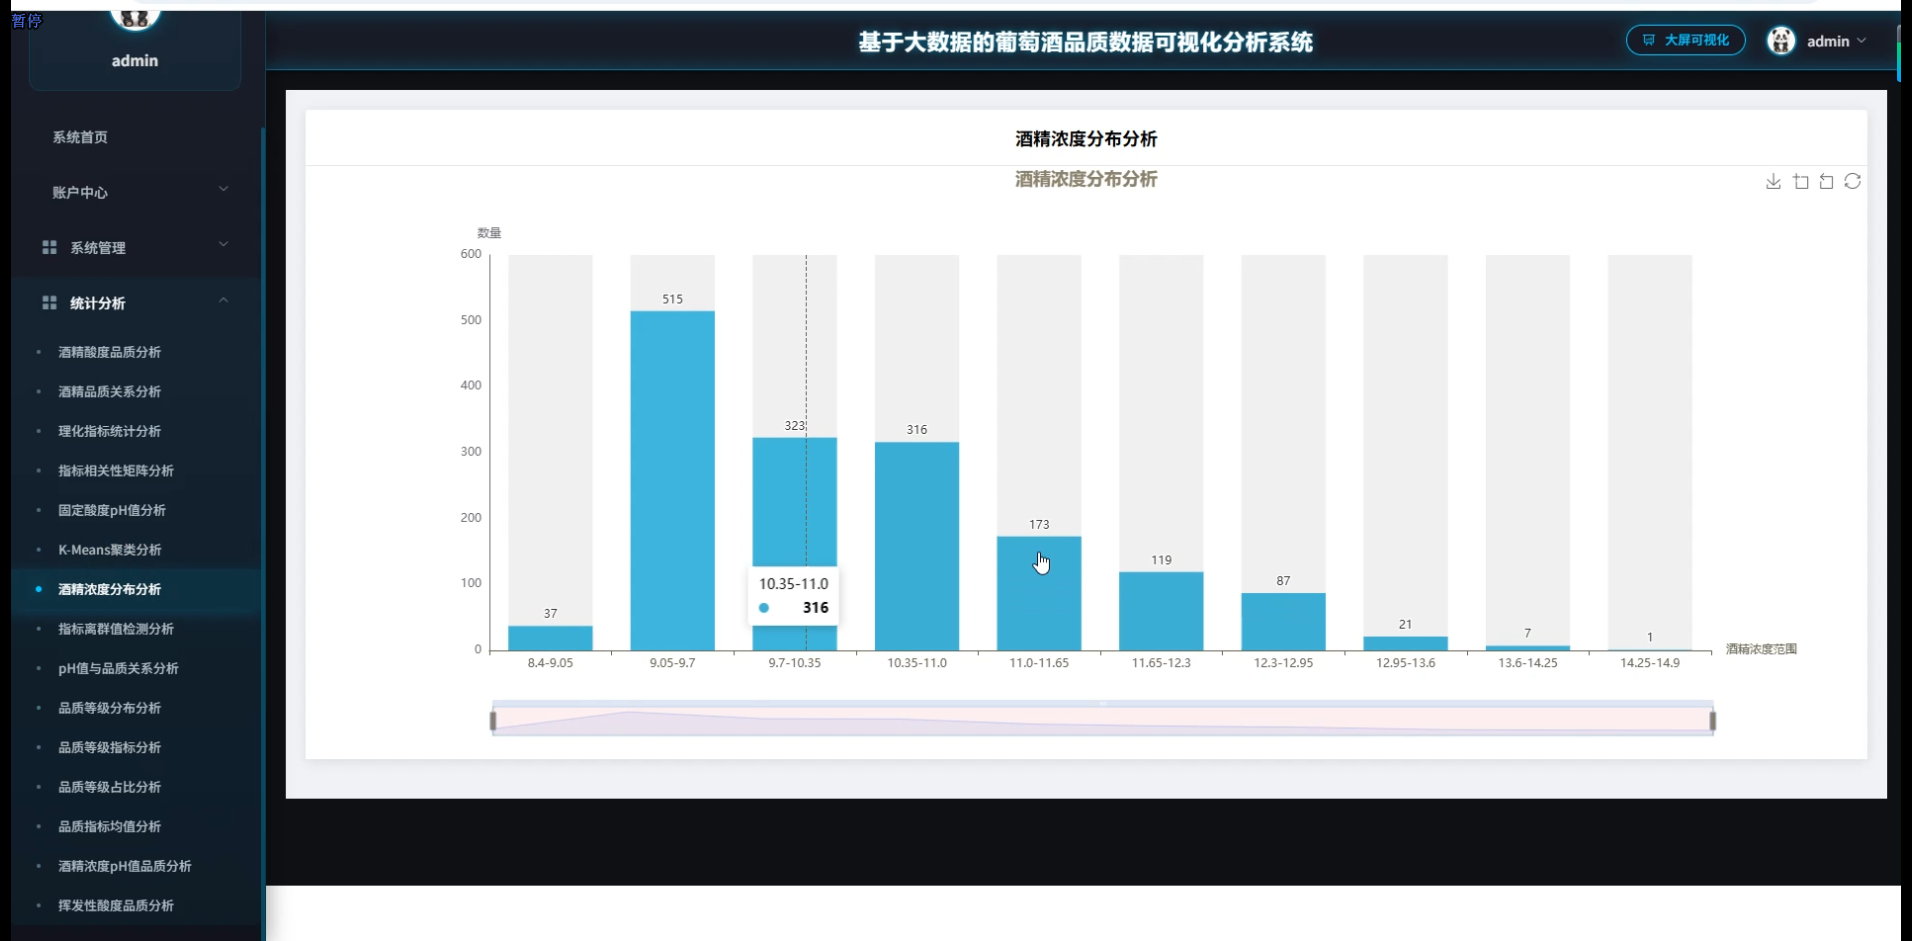Open 固定酸度pH值分析 page
The width and height of the screenshot is (1912, 941).
112,510
